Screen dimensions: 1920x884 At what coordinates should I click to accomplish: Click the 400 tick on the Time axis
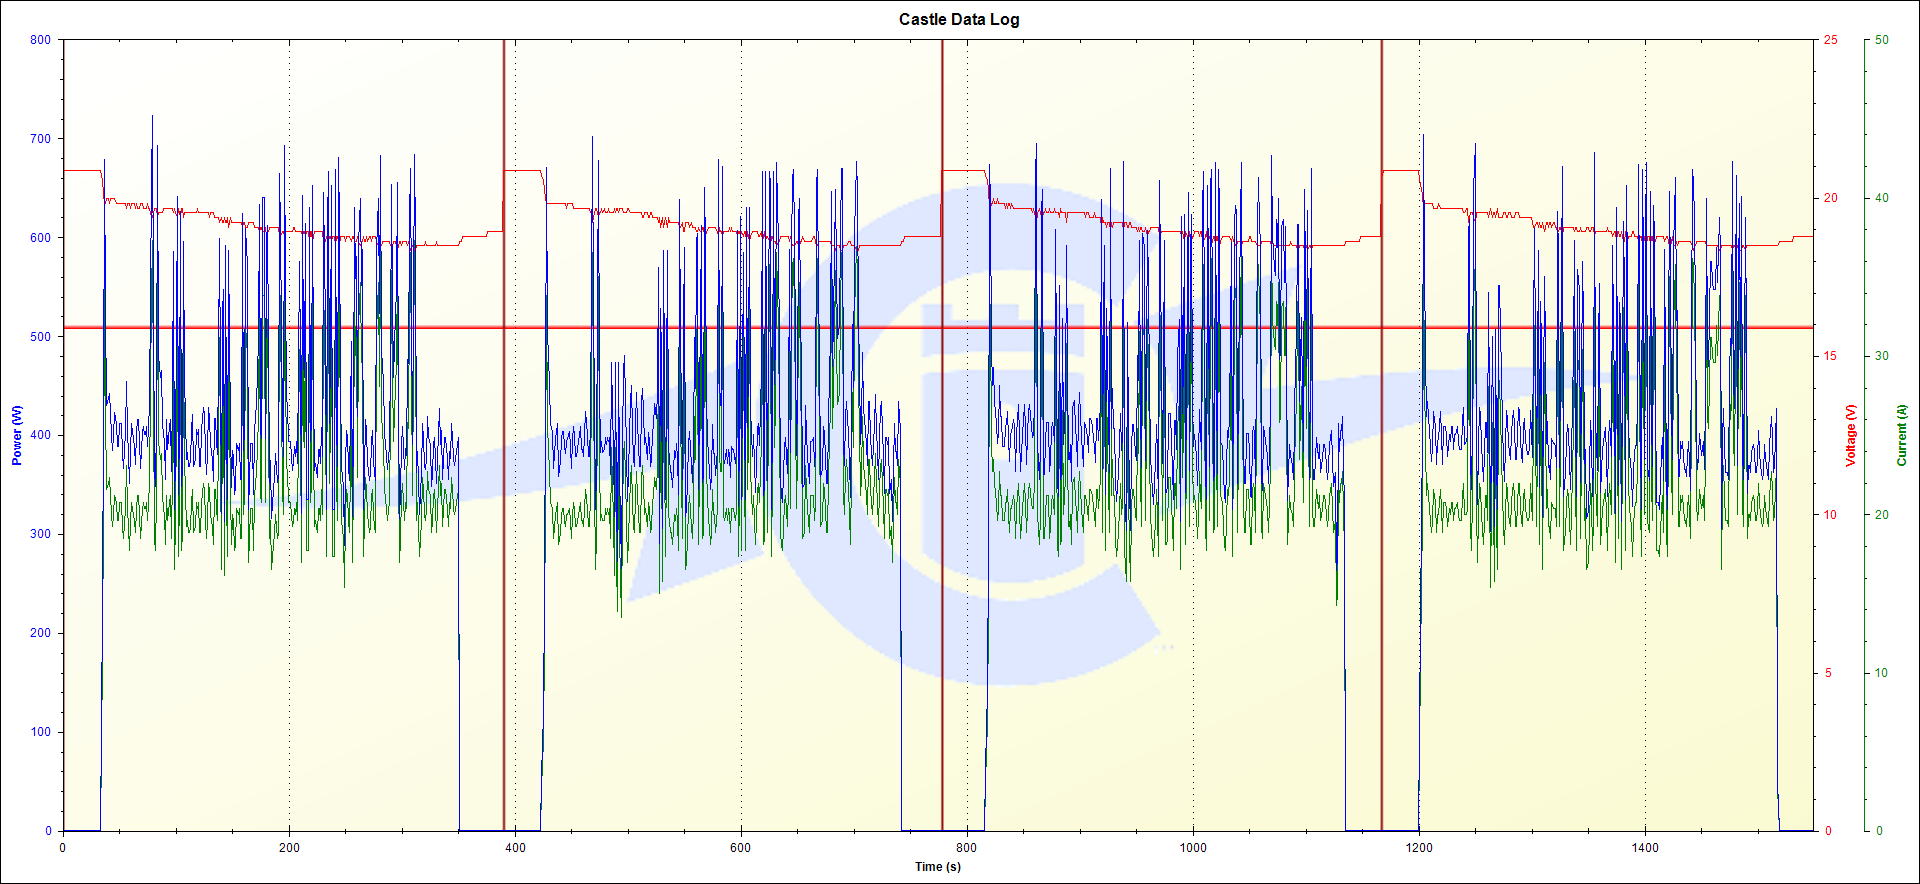[x=515, y=848]
